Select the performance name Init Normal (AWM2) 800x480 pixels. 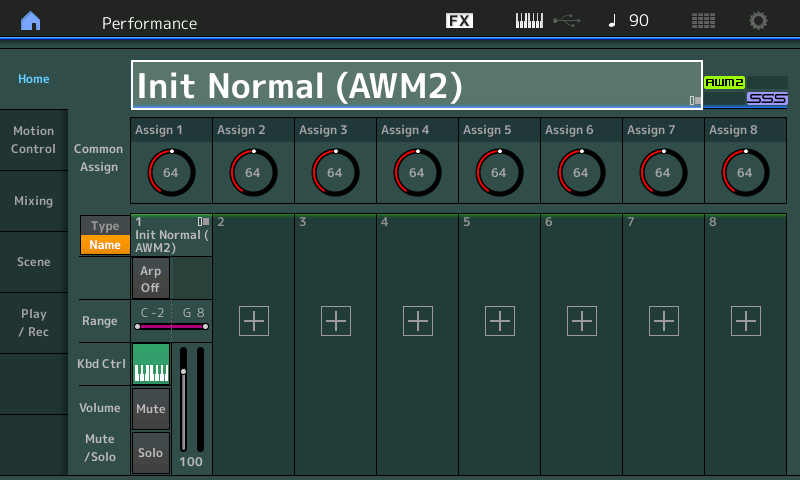[416, 85]
